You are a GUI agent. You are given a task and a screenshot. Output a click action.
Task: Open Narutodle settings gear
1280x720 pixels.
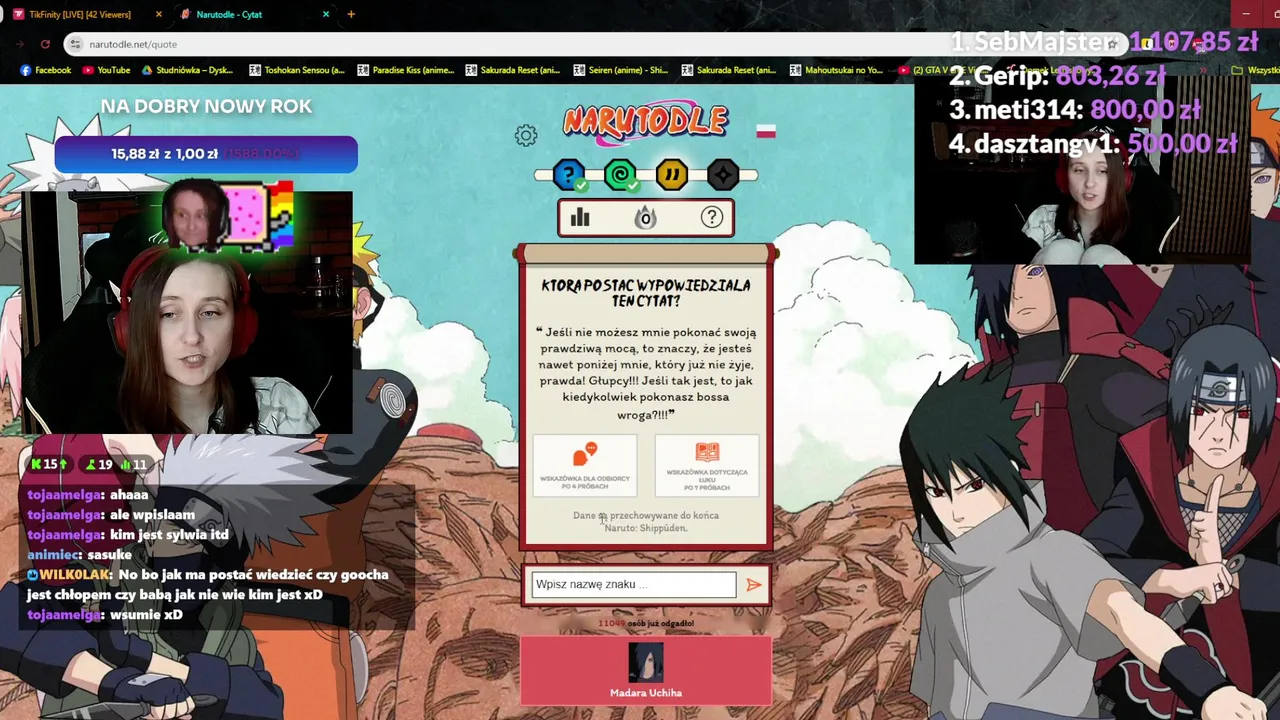[526, 135]
